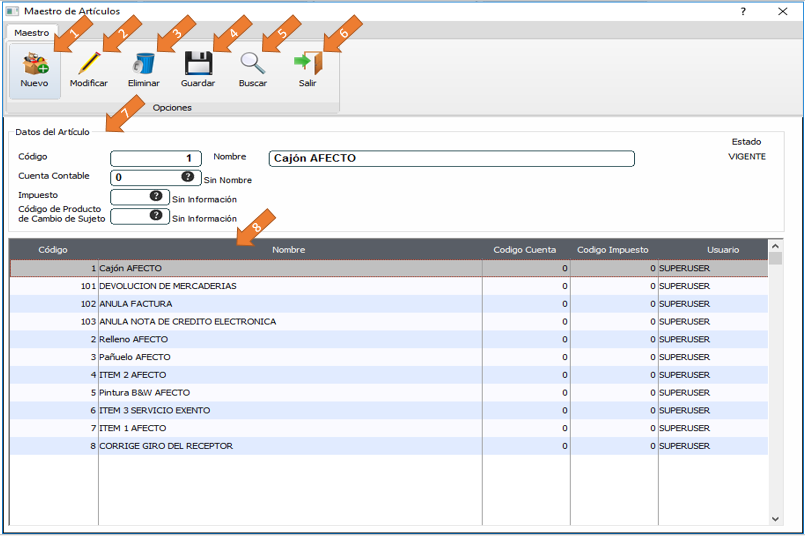805x536 pixels.
Task: Click inside the Código input field
Action: click(156, 158)
